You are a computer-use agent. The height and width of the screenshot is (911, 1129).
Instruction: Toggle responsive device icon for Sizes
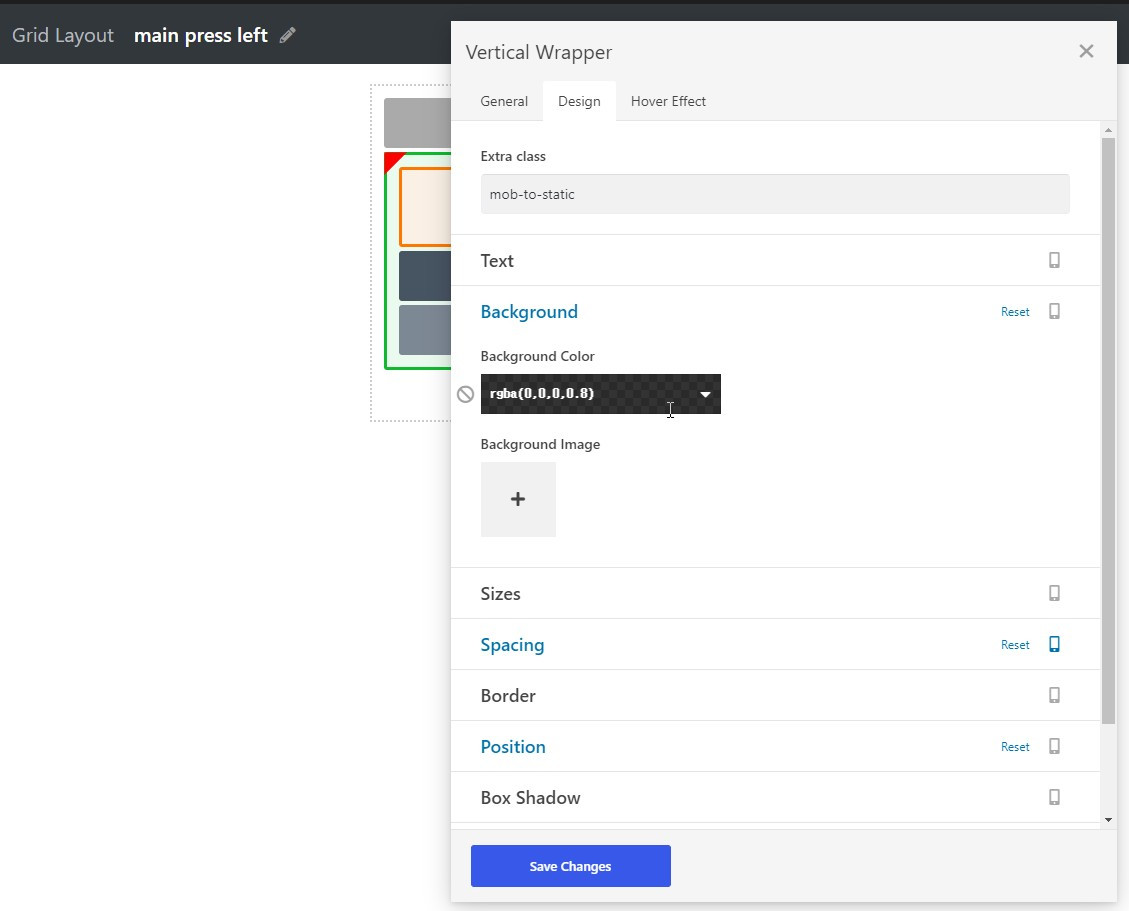(x=1054, y=593)
